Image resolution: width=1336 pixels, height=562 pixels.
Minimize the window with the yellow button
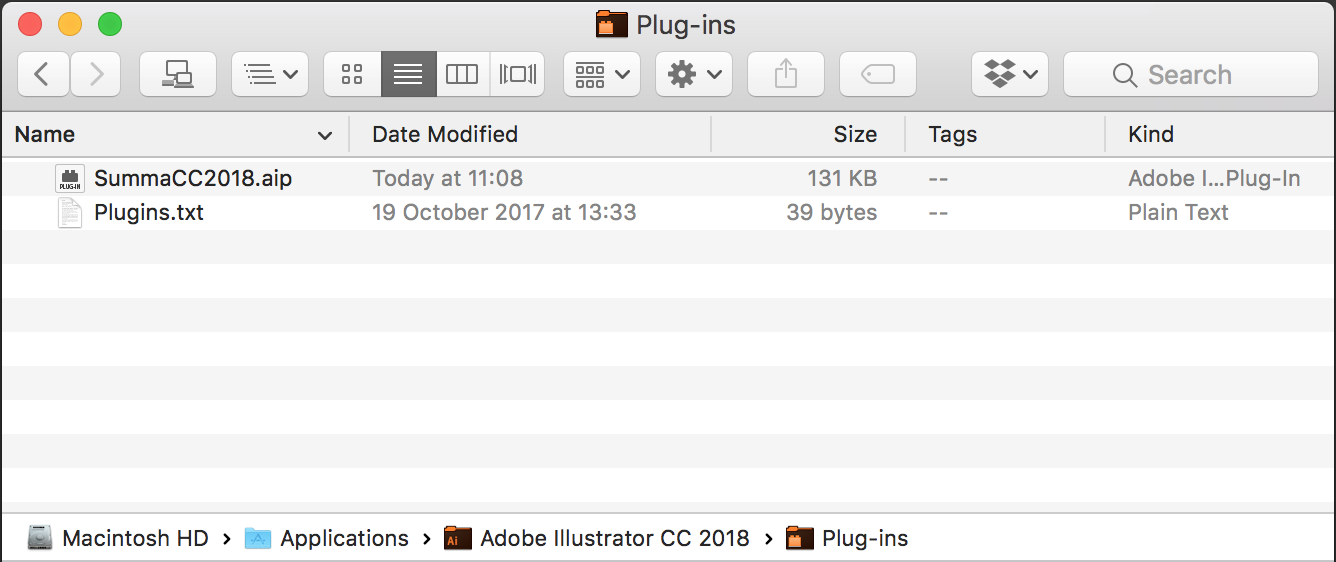[70, 24]
